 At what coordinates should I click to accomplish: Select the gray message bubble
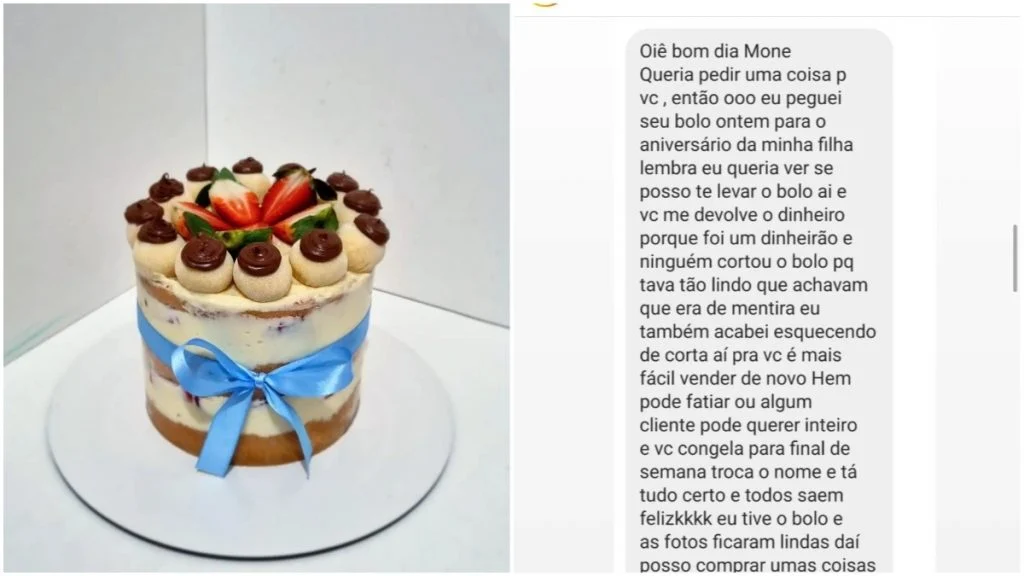coord(759,302)
